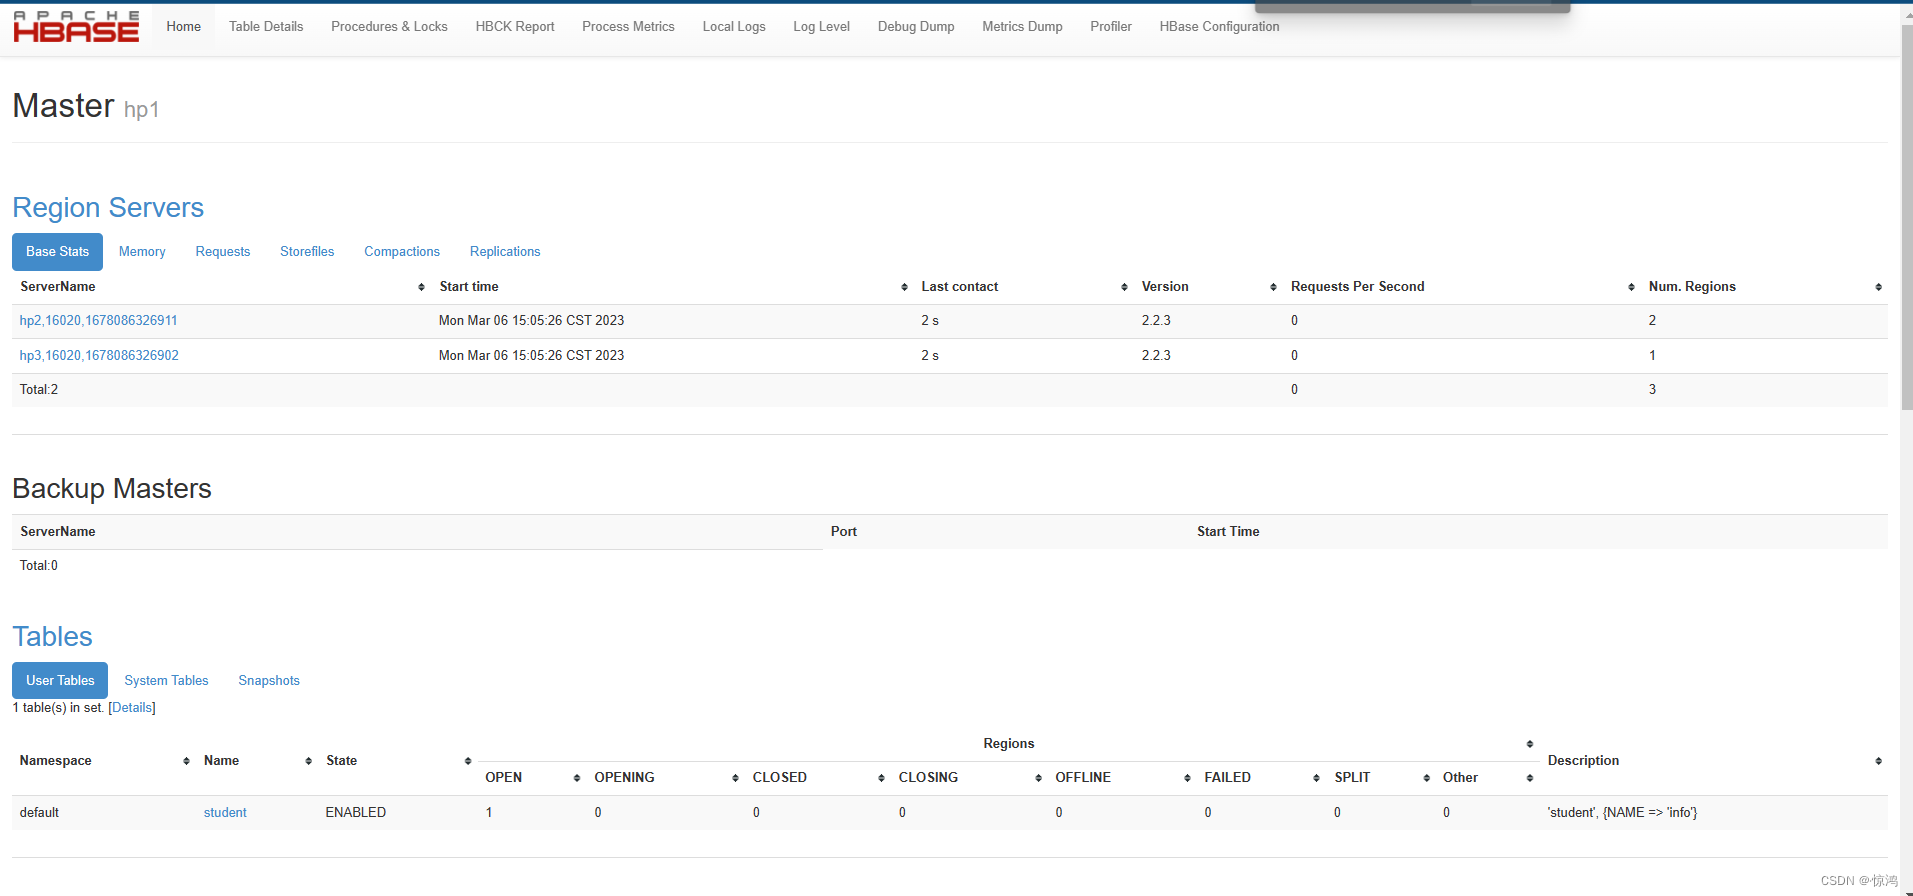This screenshot has width=1913, height=896.
Task: Click the Apache HBase logo
Action: pyautogui.click(x=76, y=27)
